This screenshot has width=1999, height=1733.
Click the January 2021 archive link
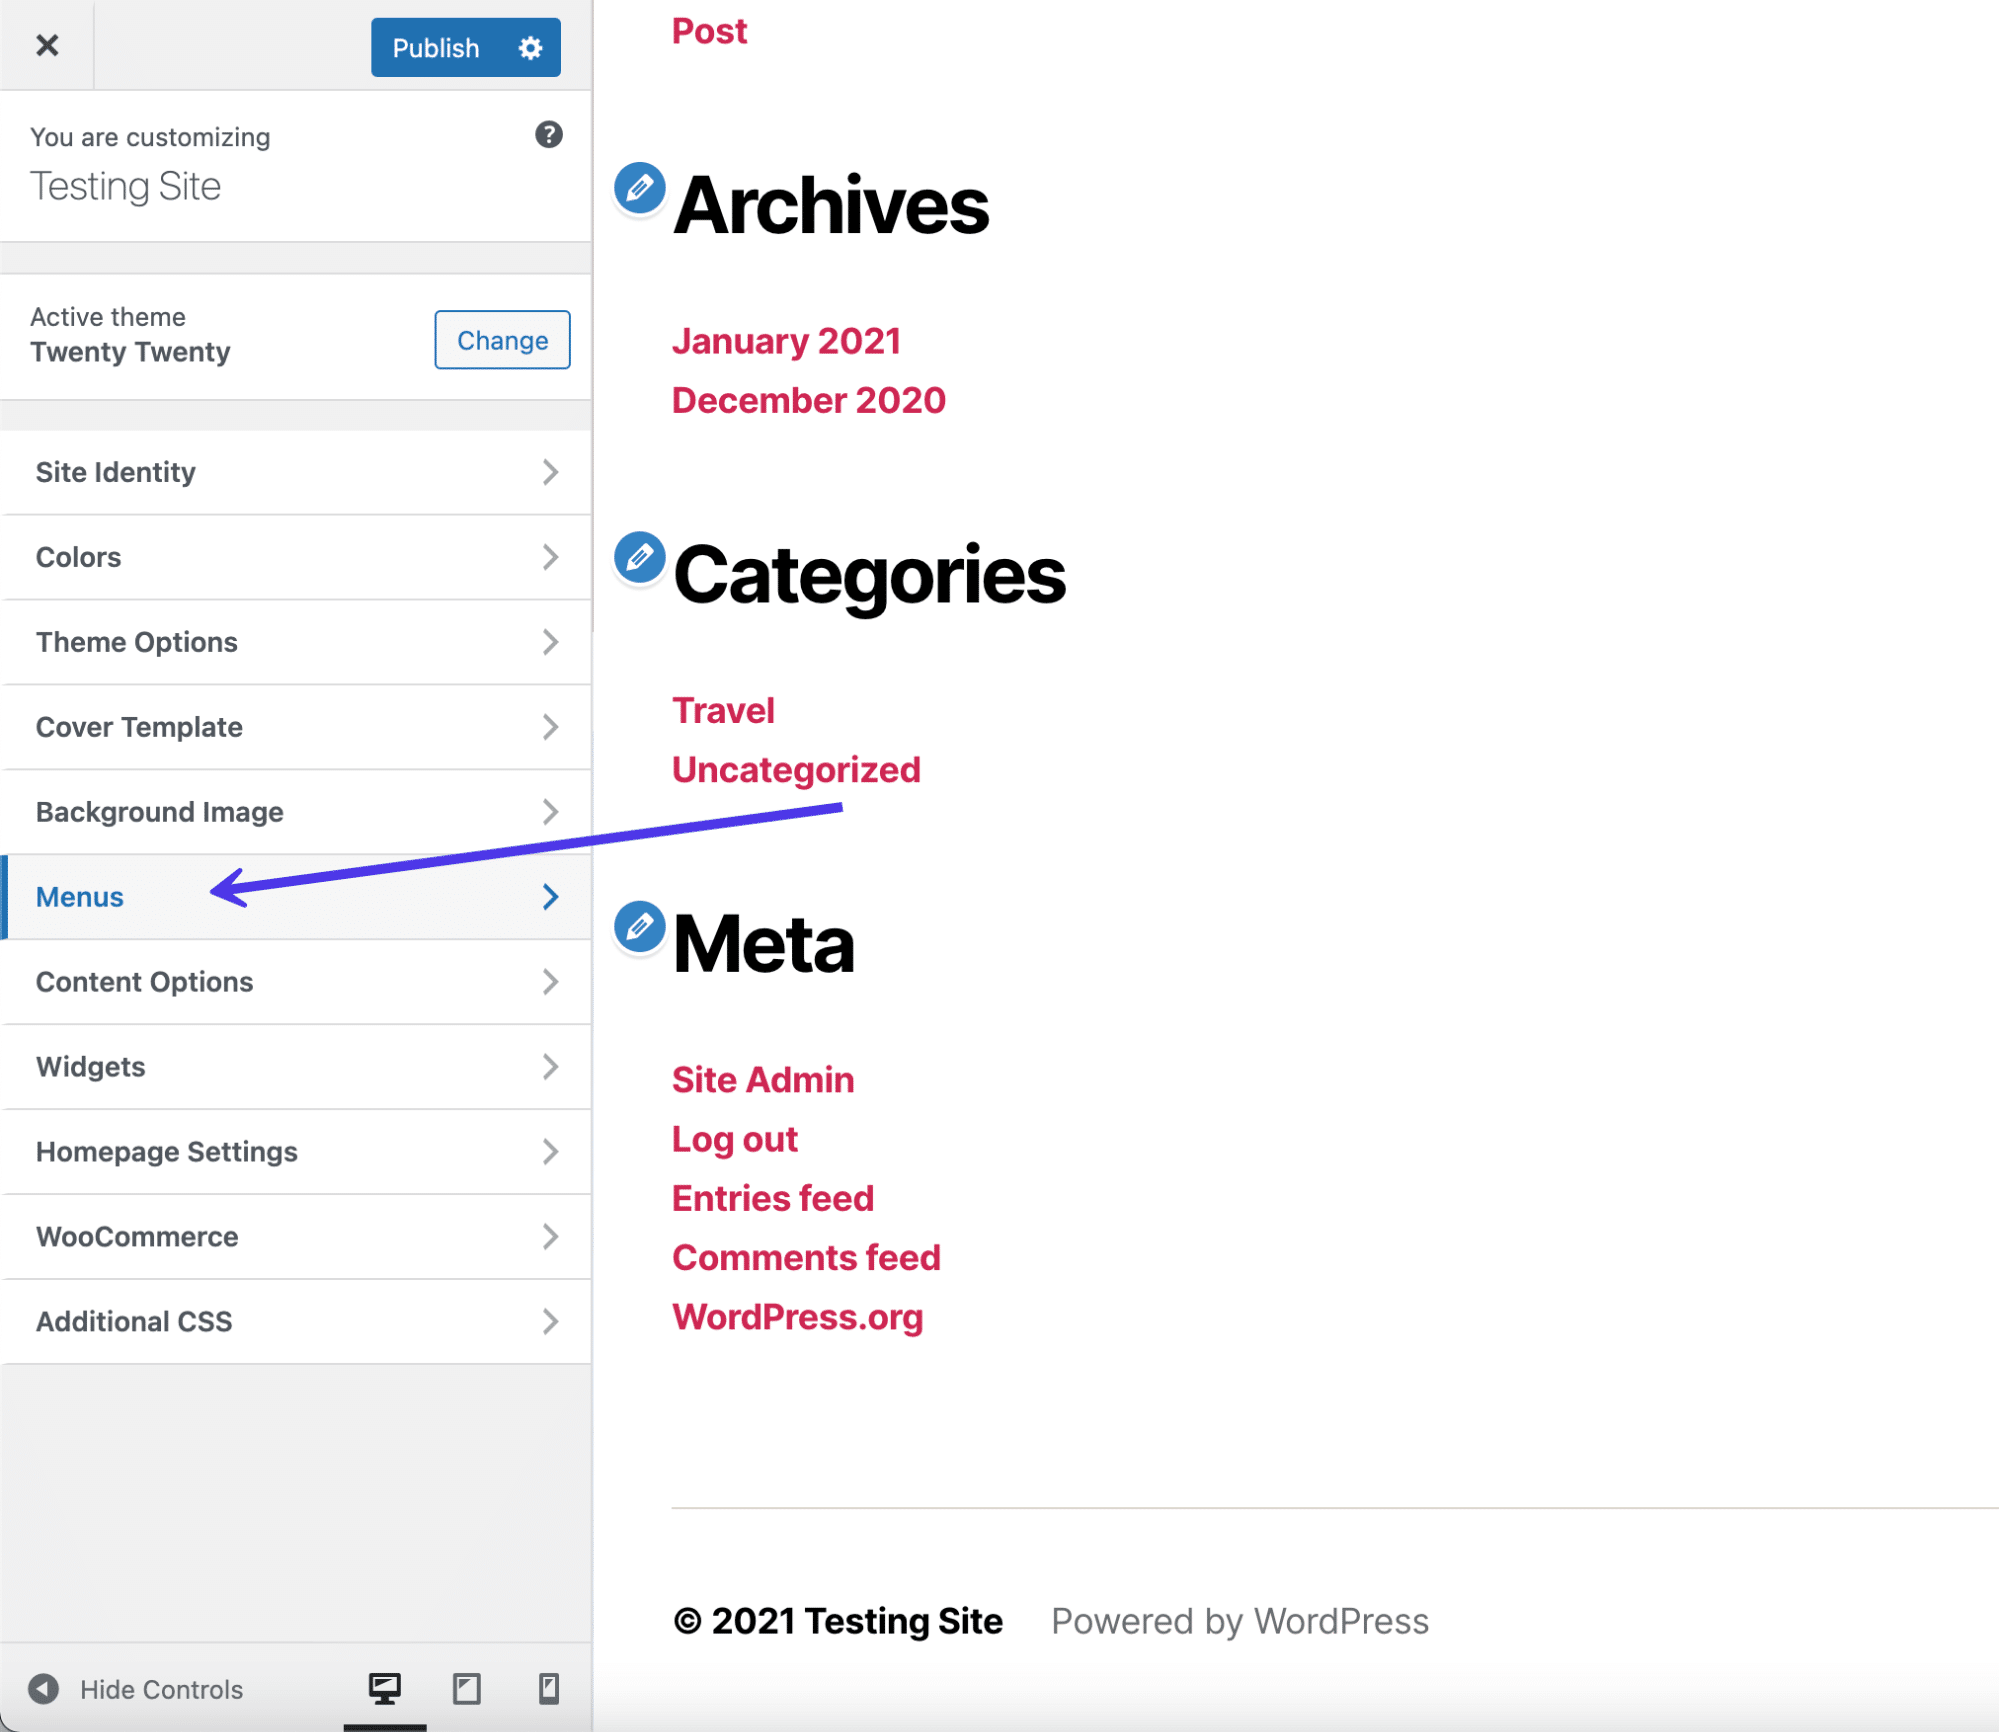click(x=787, y=340)
